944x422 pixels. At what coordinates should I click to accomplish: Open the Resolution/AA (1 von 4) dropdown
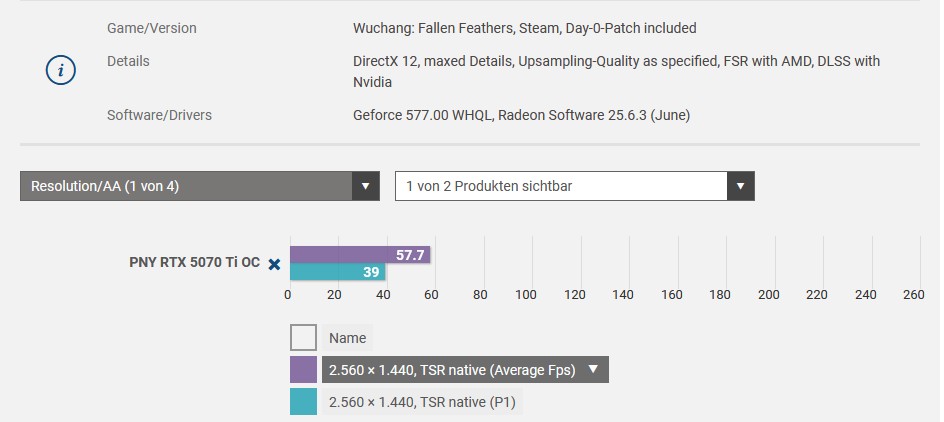tap(190, 186)
